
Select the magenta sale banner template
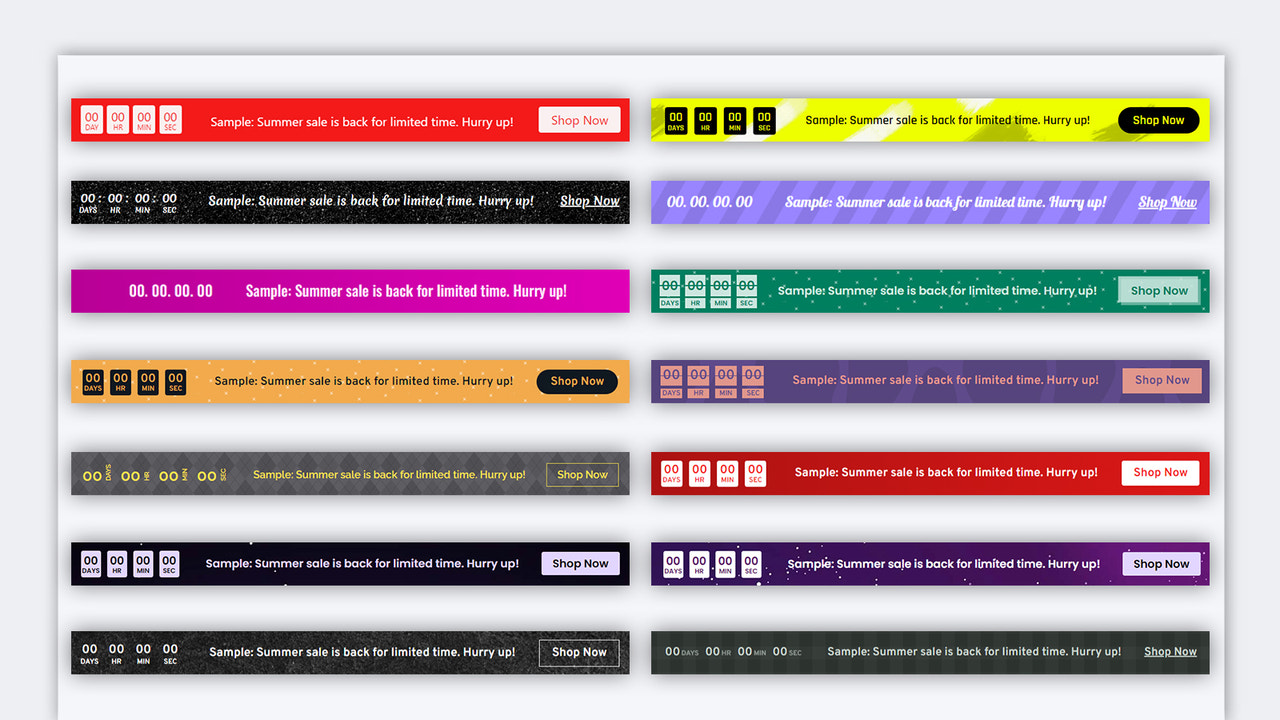point(350,291)
